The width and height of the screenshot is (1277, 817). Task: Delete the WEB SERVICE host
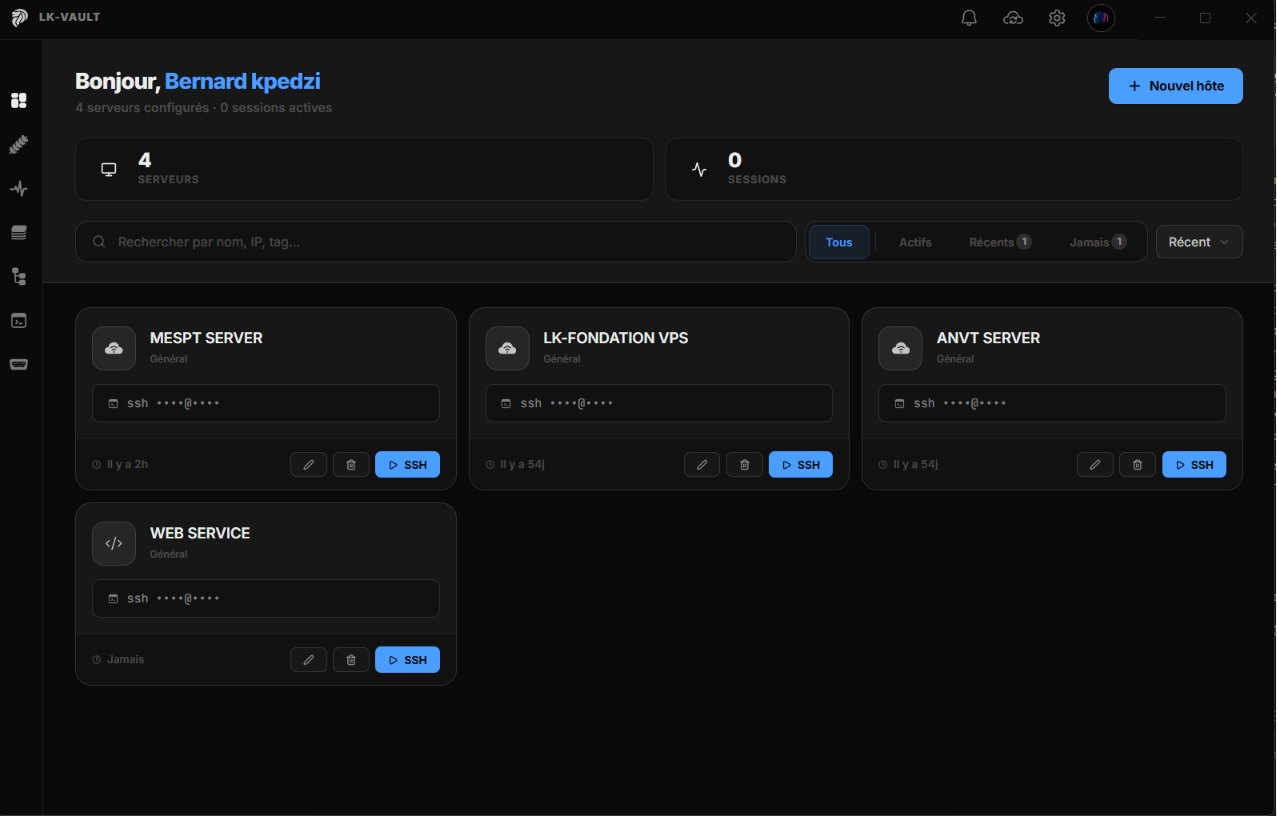point(351,660)
